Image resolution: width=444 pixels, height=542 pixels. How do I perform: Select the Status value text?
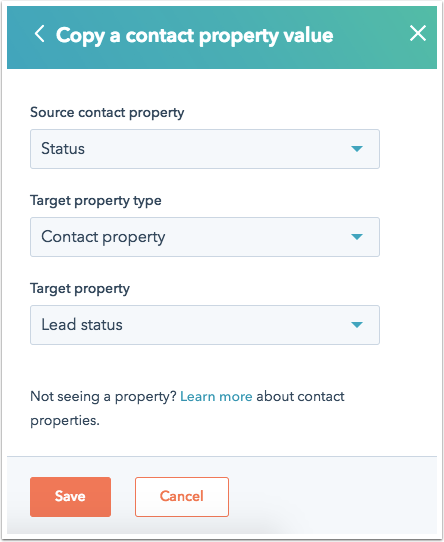pyautogui.click(x=63, y=149)
